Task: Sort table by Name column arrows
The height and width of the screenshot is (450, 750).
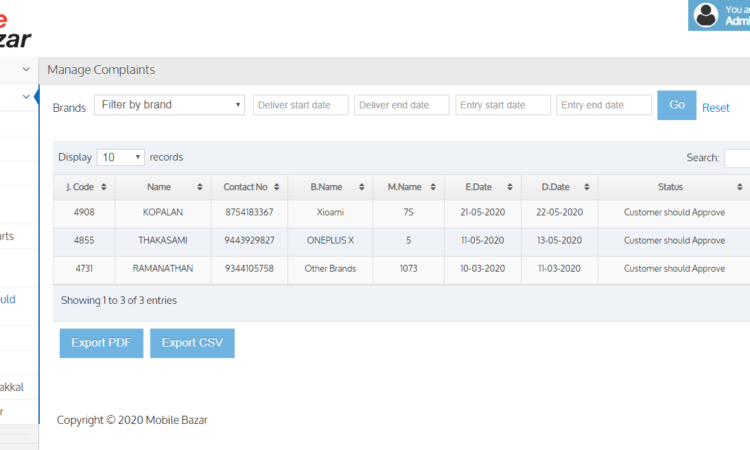Action: click(200, 187)
